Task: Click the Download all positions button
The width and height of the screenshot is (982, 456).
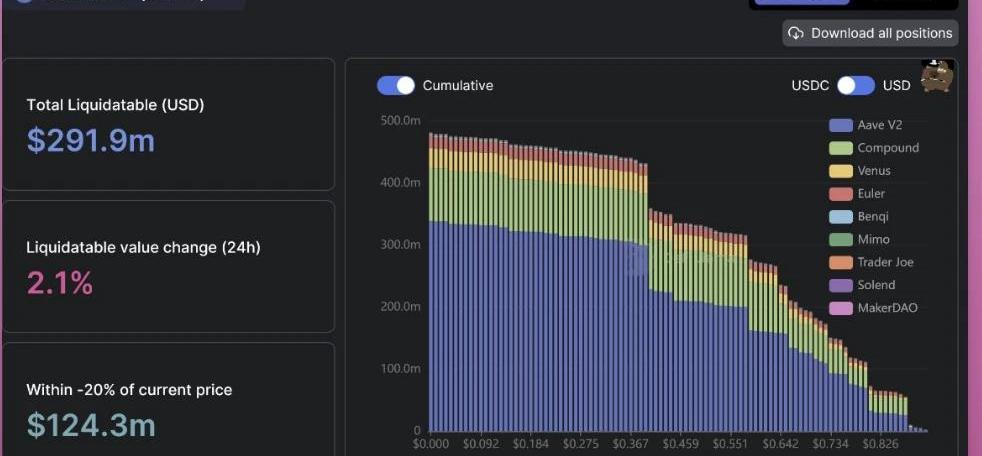Action: click(x=870, y=33)
